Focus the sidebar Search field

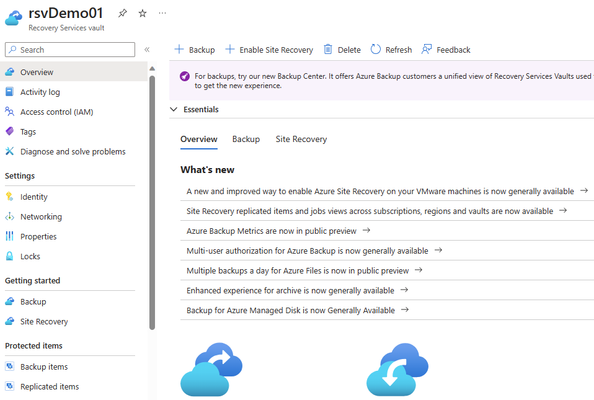70,50
